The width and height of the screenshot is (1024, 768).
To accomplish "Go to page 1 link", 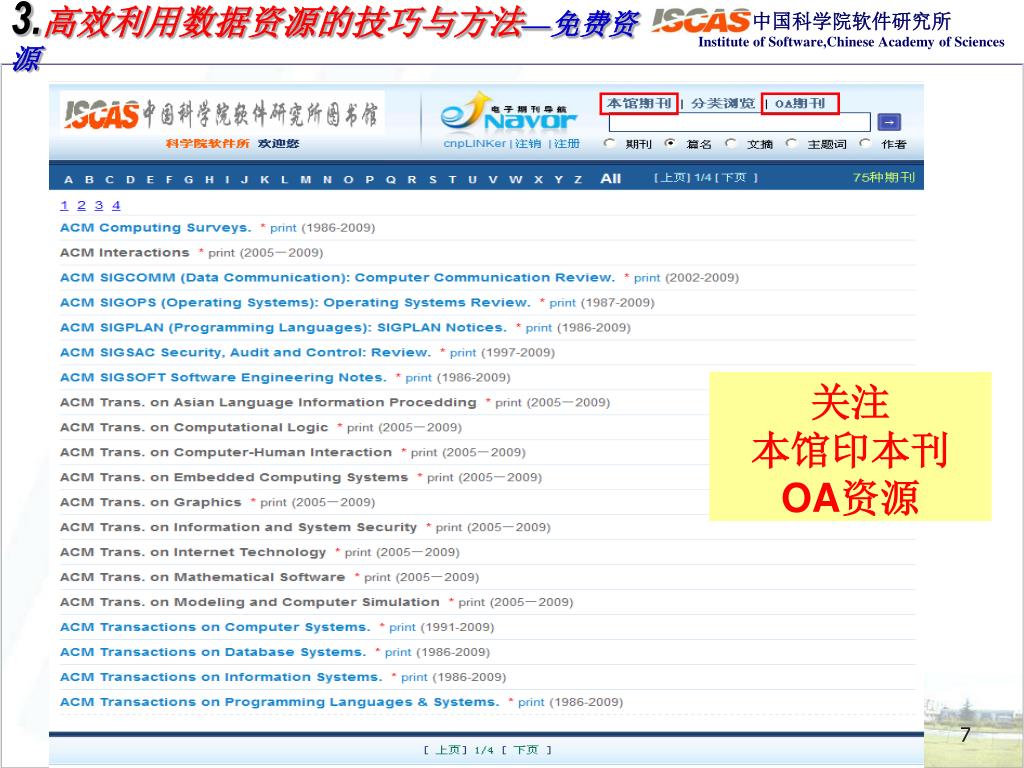I will tap(64, 206).
